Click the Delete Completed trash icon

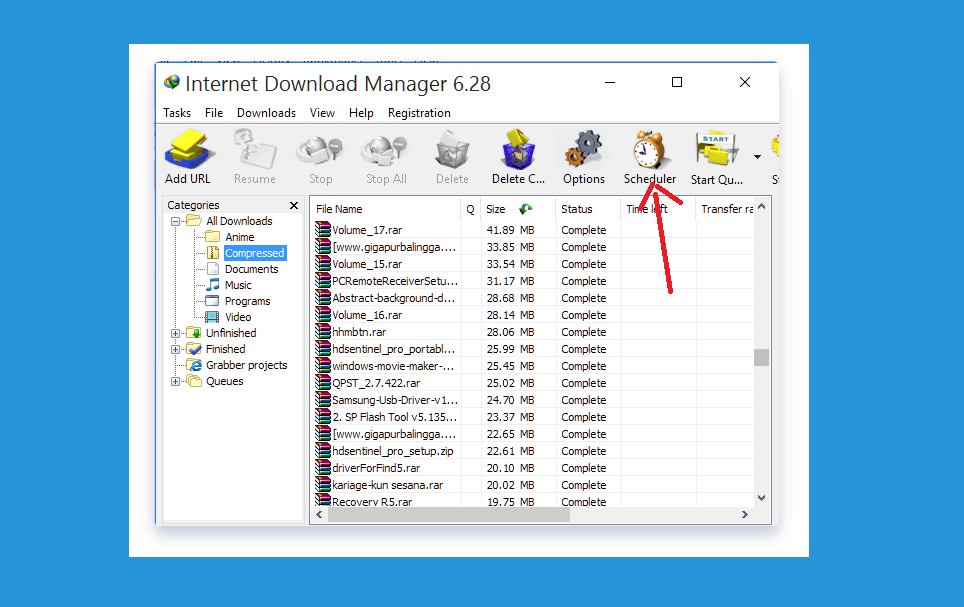(518, 149)
